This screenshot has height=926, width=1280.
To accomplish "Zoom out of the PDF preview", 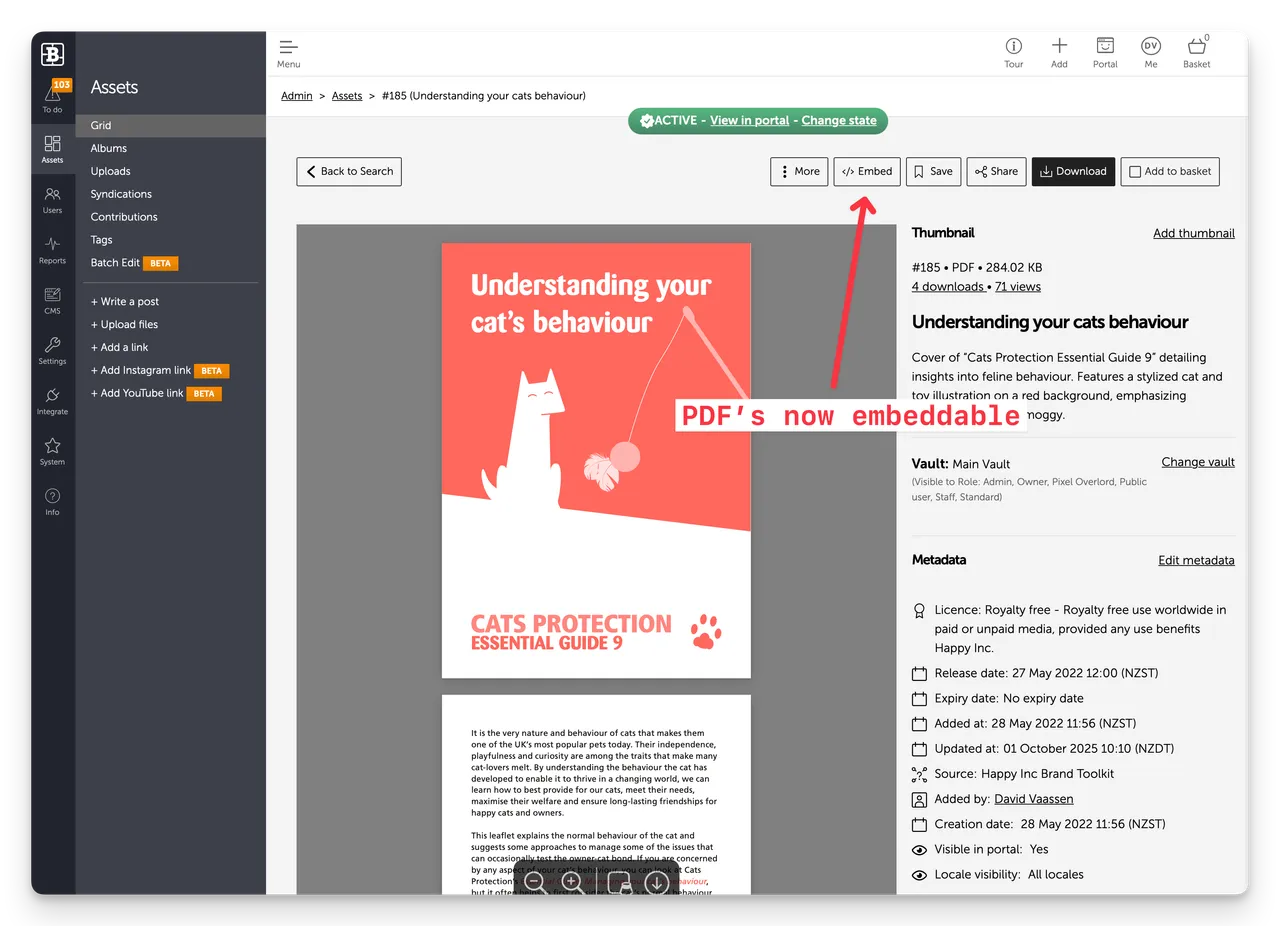I will point(535,882).
